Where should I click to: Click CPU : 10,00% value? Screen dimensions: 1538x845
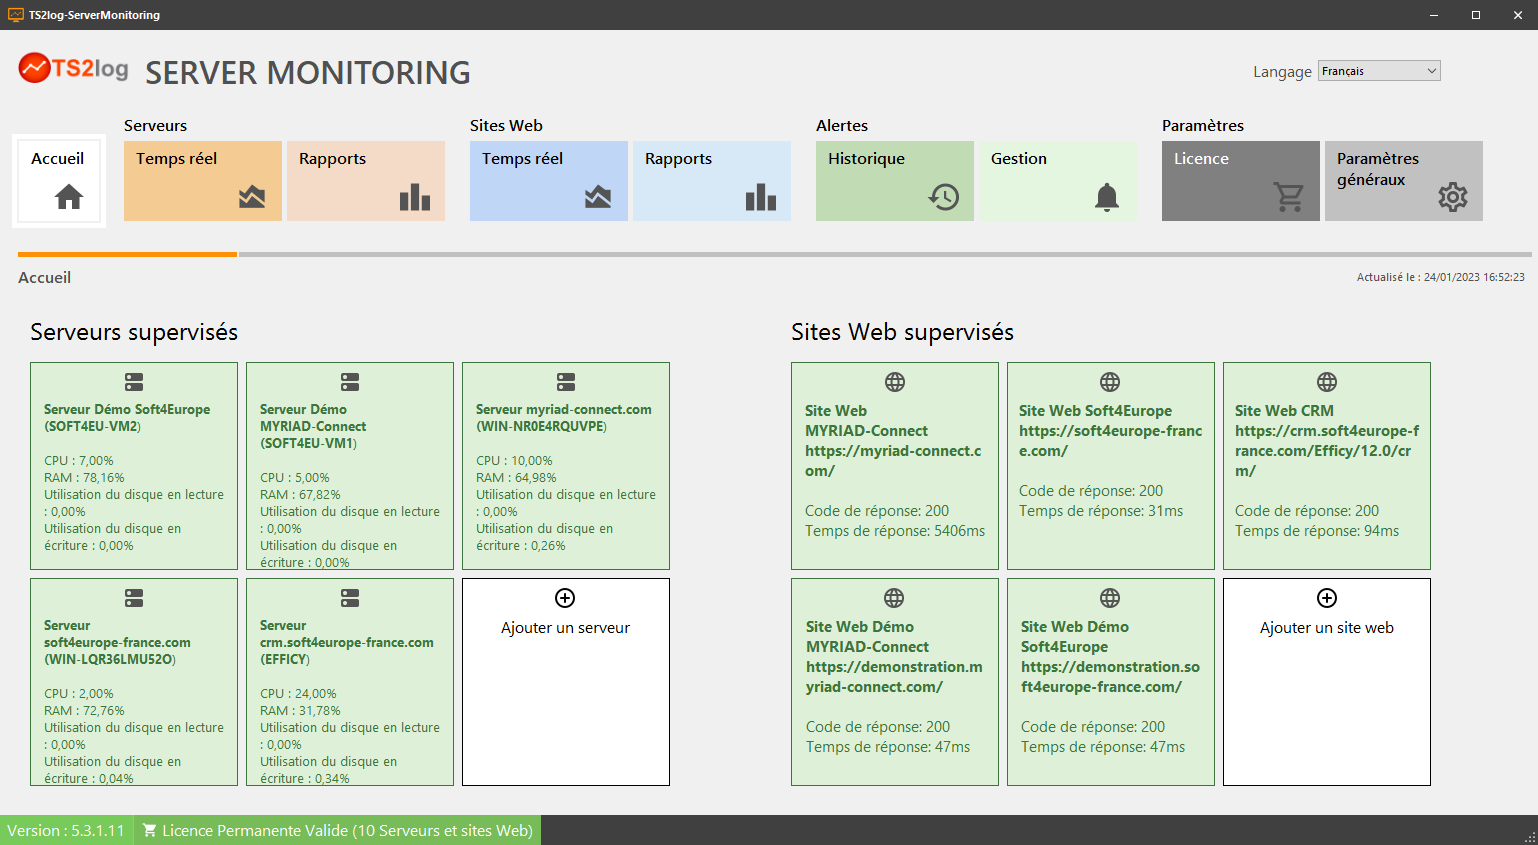coord(514,461)
